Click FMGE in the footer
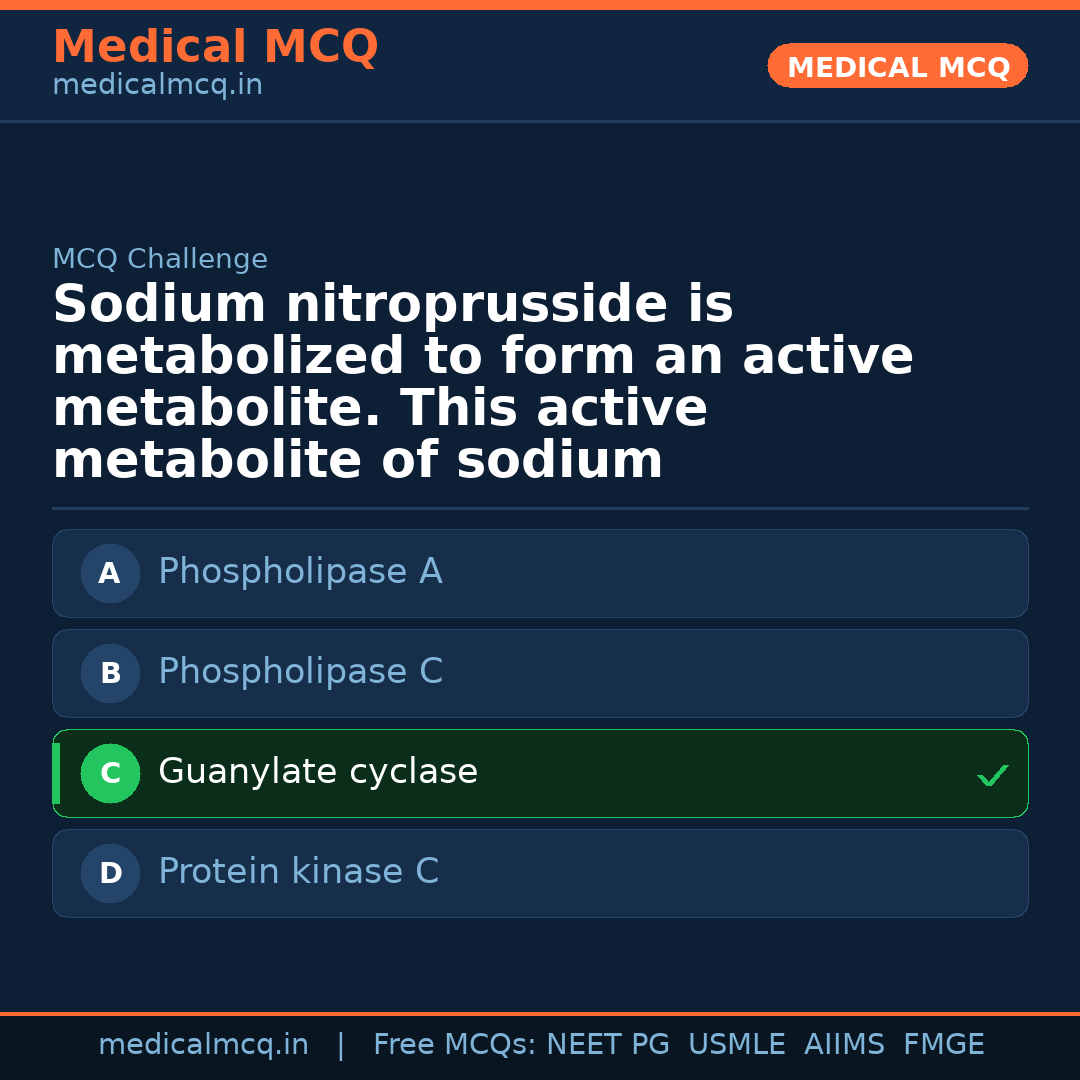Image resolution: width=1080 pixels, height=1080 pixels. click(943, 1045)
